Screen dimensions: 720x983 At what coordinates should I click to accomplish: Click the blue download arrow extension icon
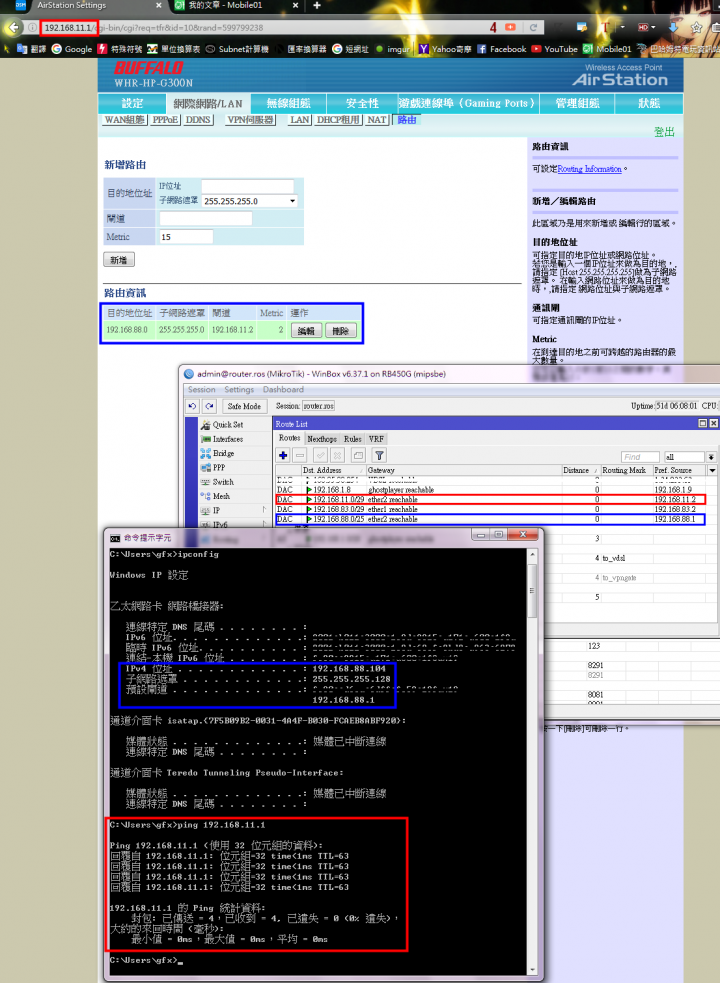click(673, 28)
